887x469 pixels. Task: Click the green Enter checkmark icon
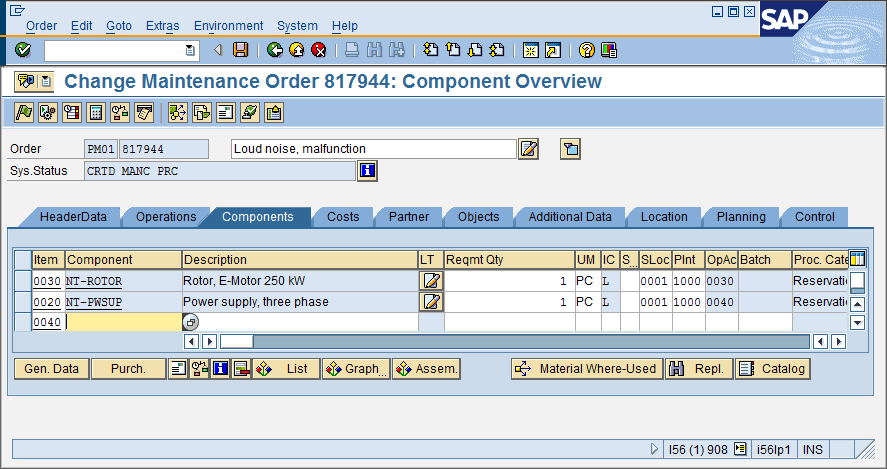23,50
